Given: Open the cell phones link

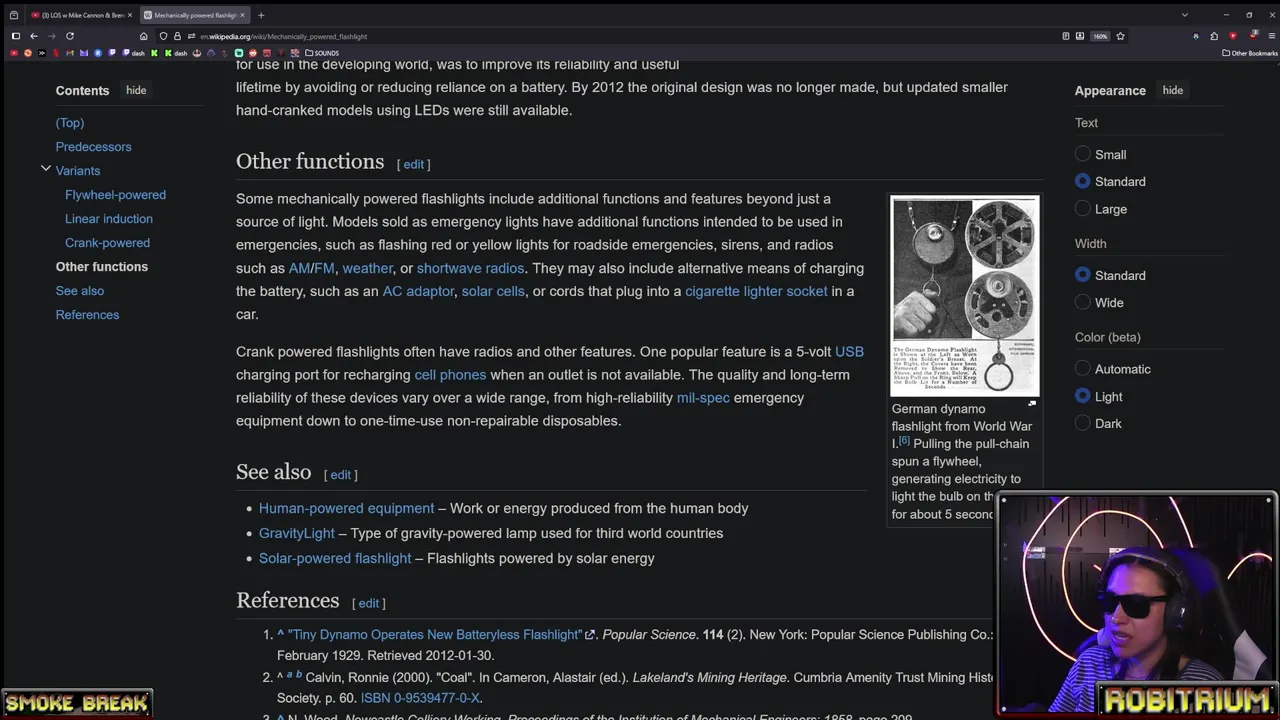Looking at the screenshot, I should 450,374.
